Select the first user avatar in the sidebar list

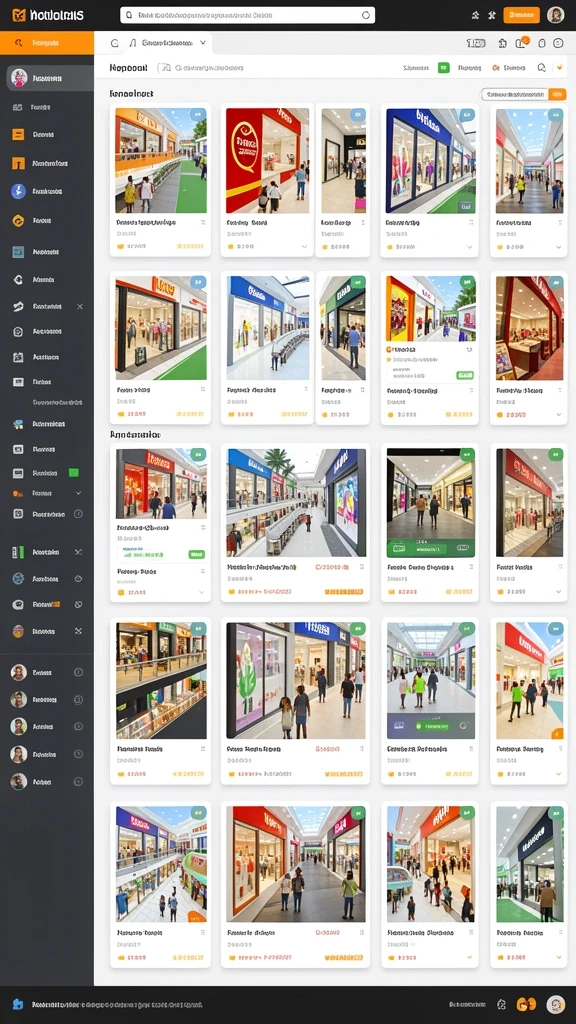(x=19, y=672)
